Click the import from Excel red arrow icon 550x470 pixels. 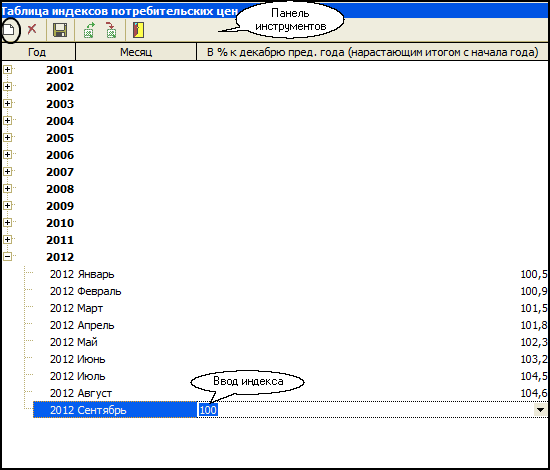coord(111,30)
